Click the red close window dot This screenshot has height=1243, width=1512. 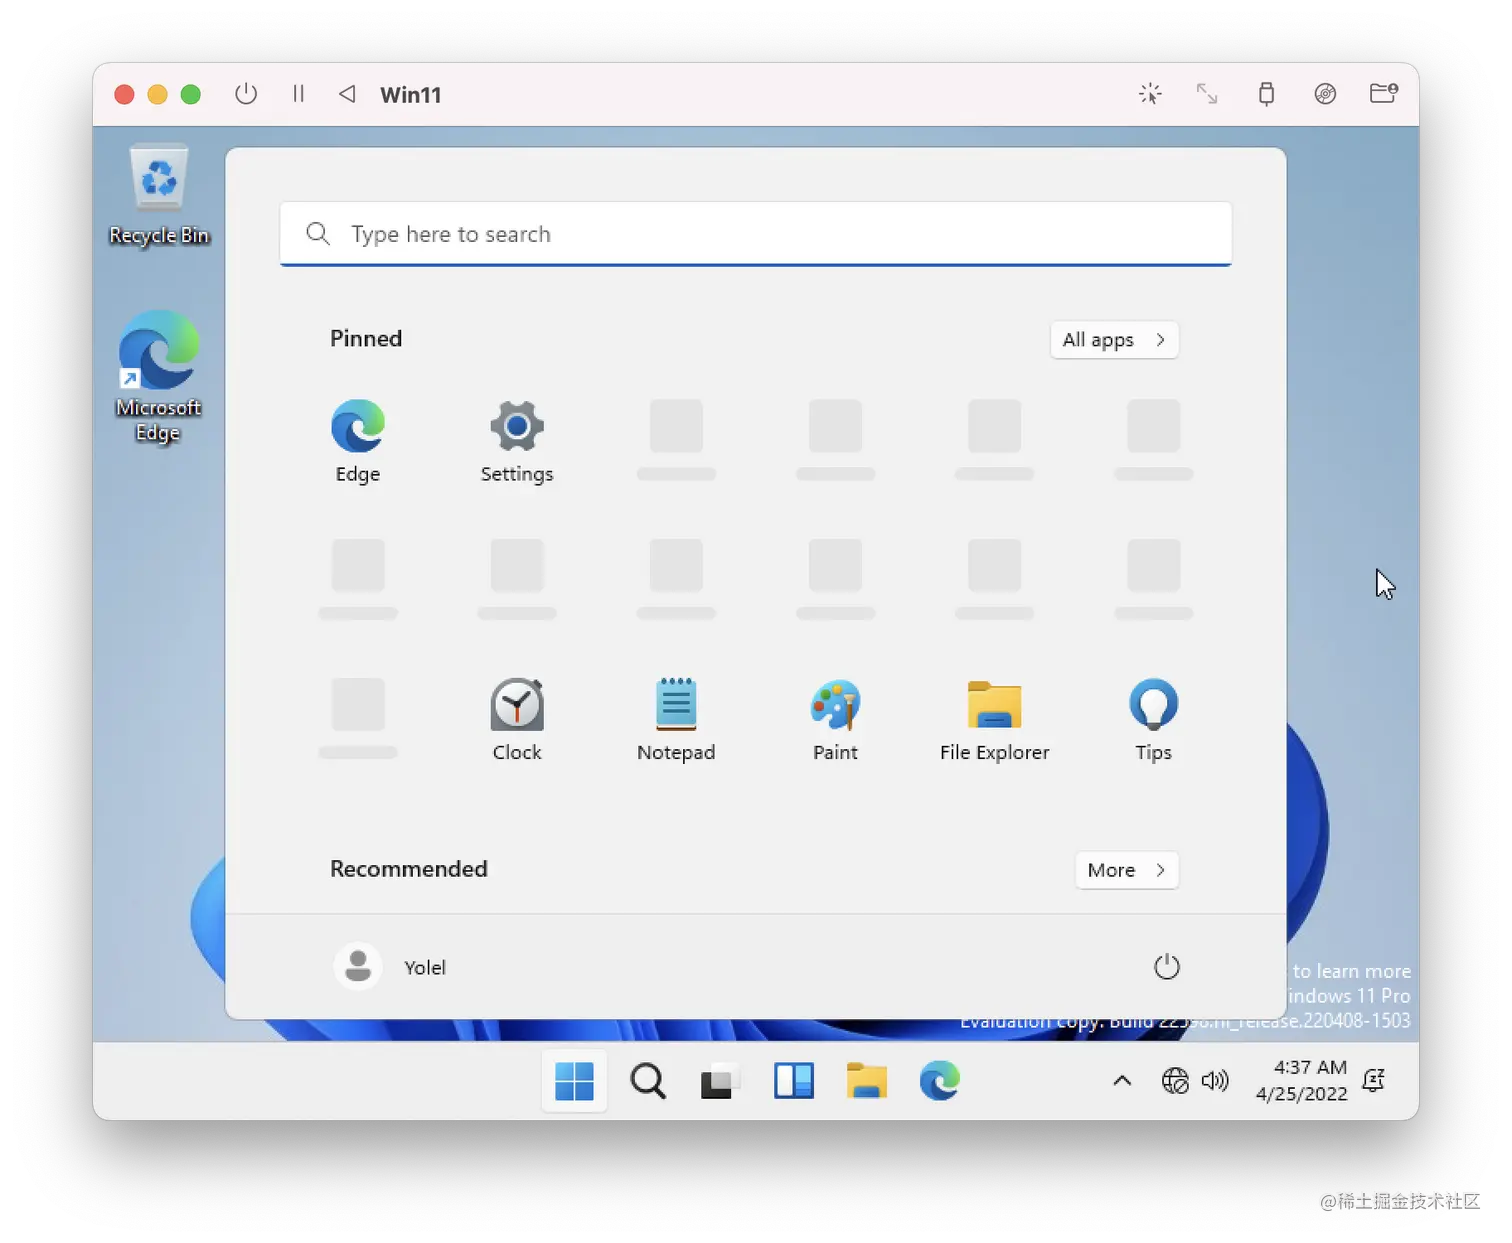click(x=124, y=94)
